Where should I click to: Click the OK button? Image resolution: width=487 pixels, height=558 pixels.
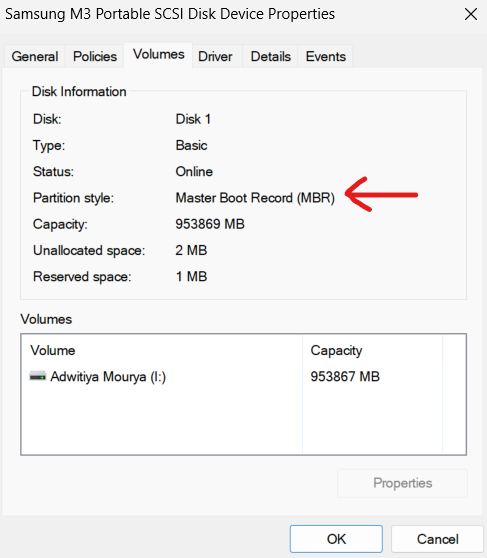coord(336,539)
